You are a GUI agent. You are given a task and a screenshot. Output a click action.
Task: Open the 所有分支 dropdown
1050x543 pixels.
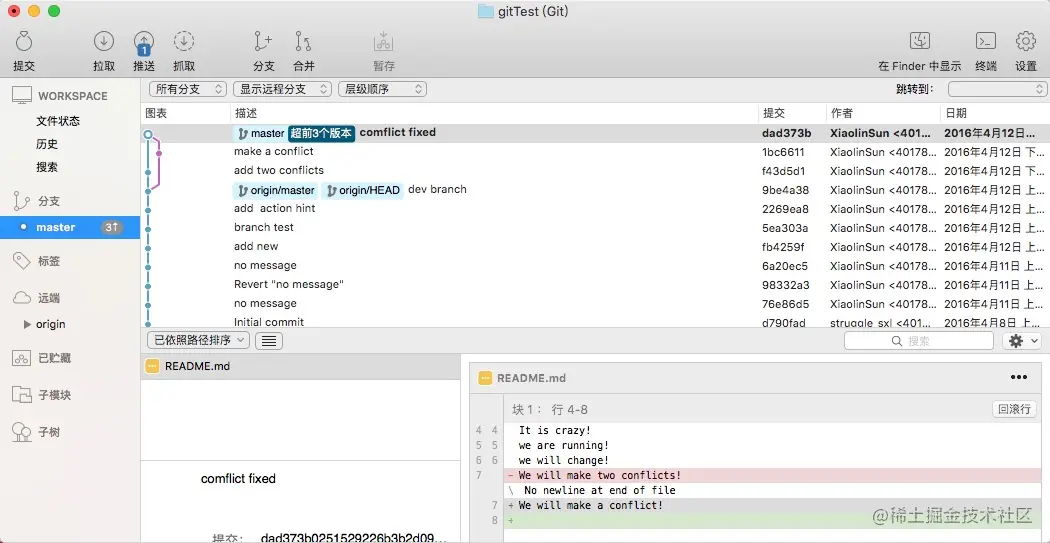(189, 89)
